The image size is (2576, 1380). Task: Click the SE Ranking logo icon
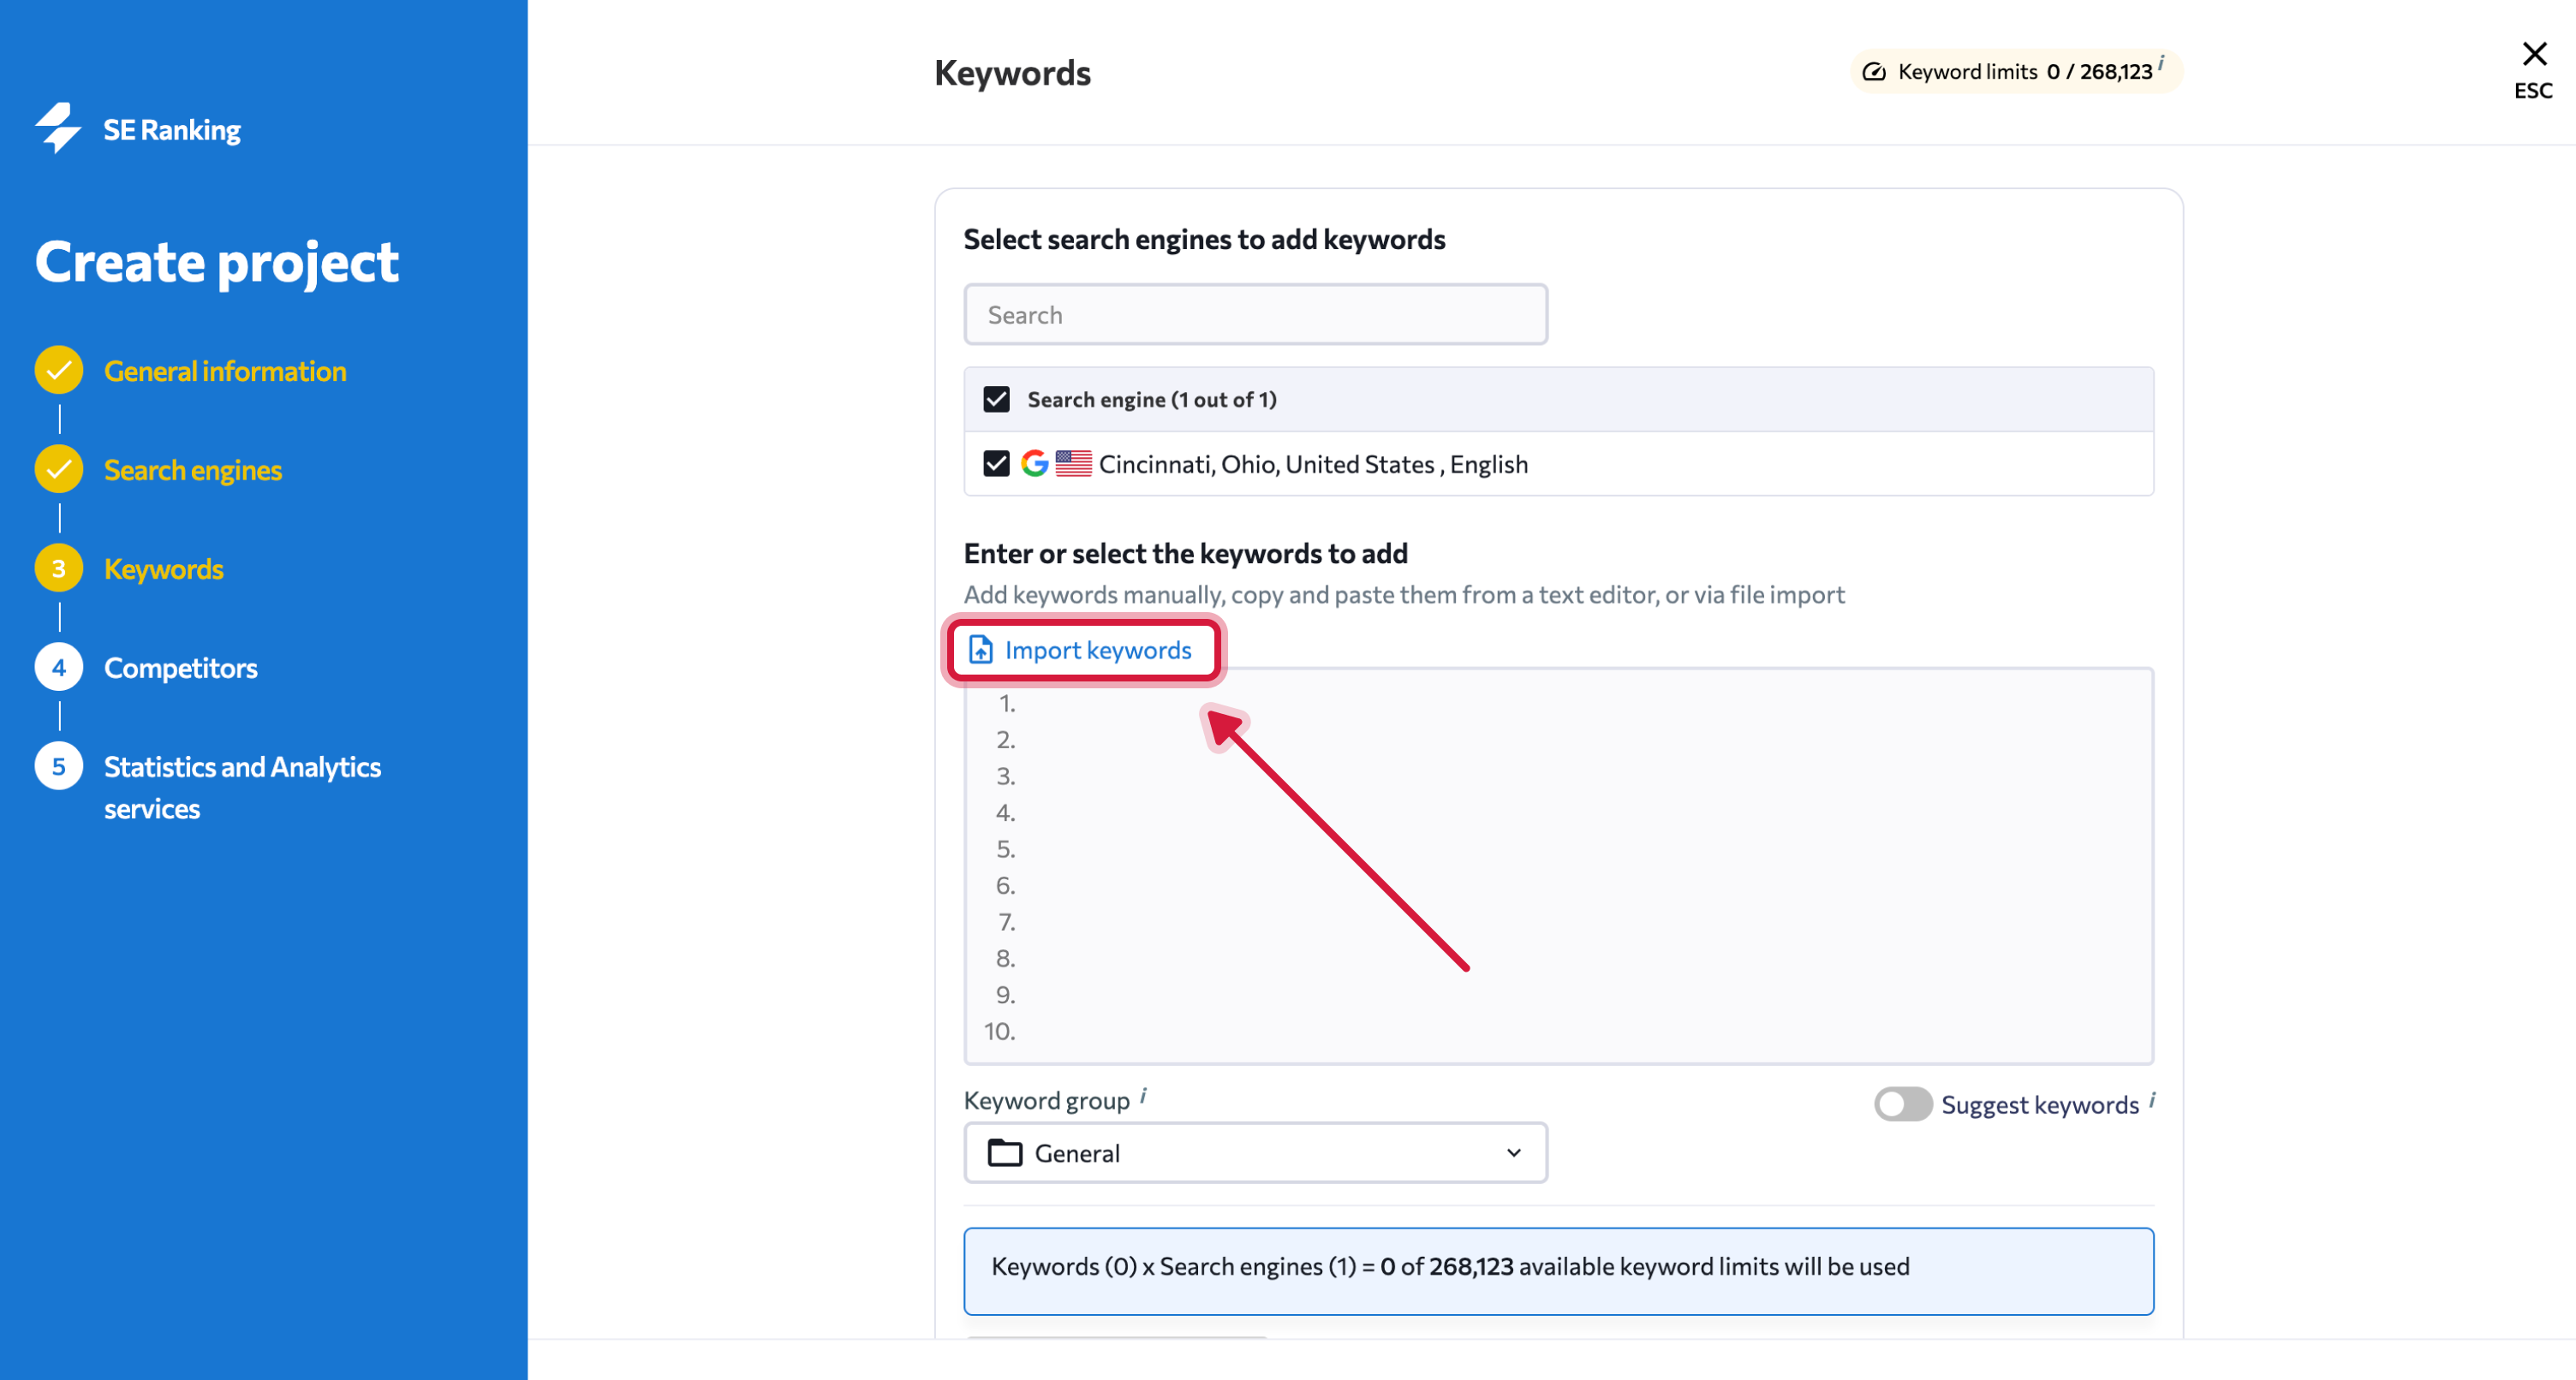[59, 128]
